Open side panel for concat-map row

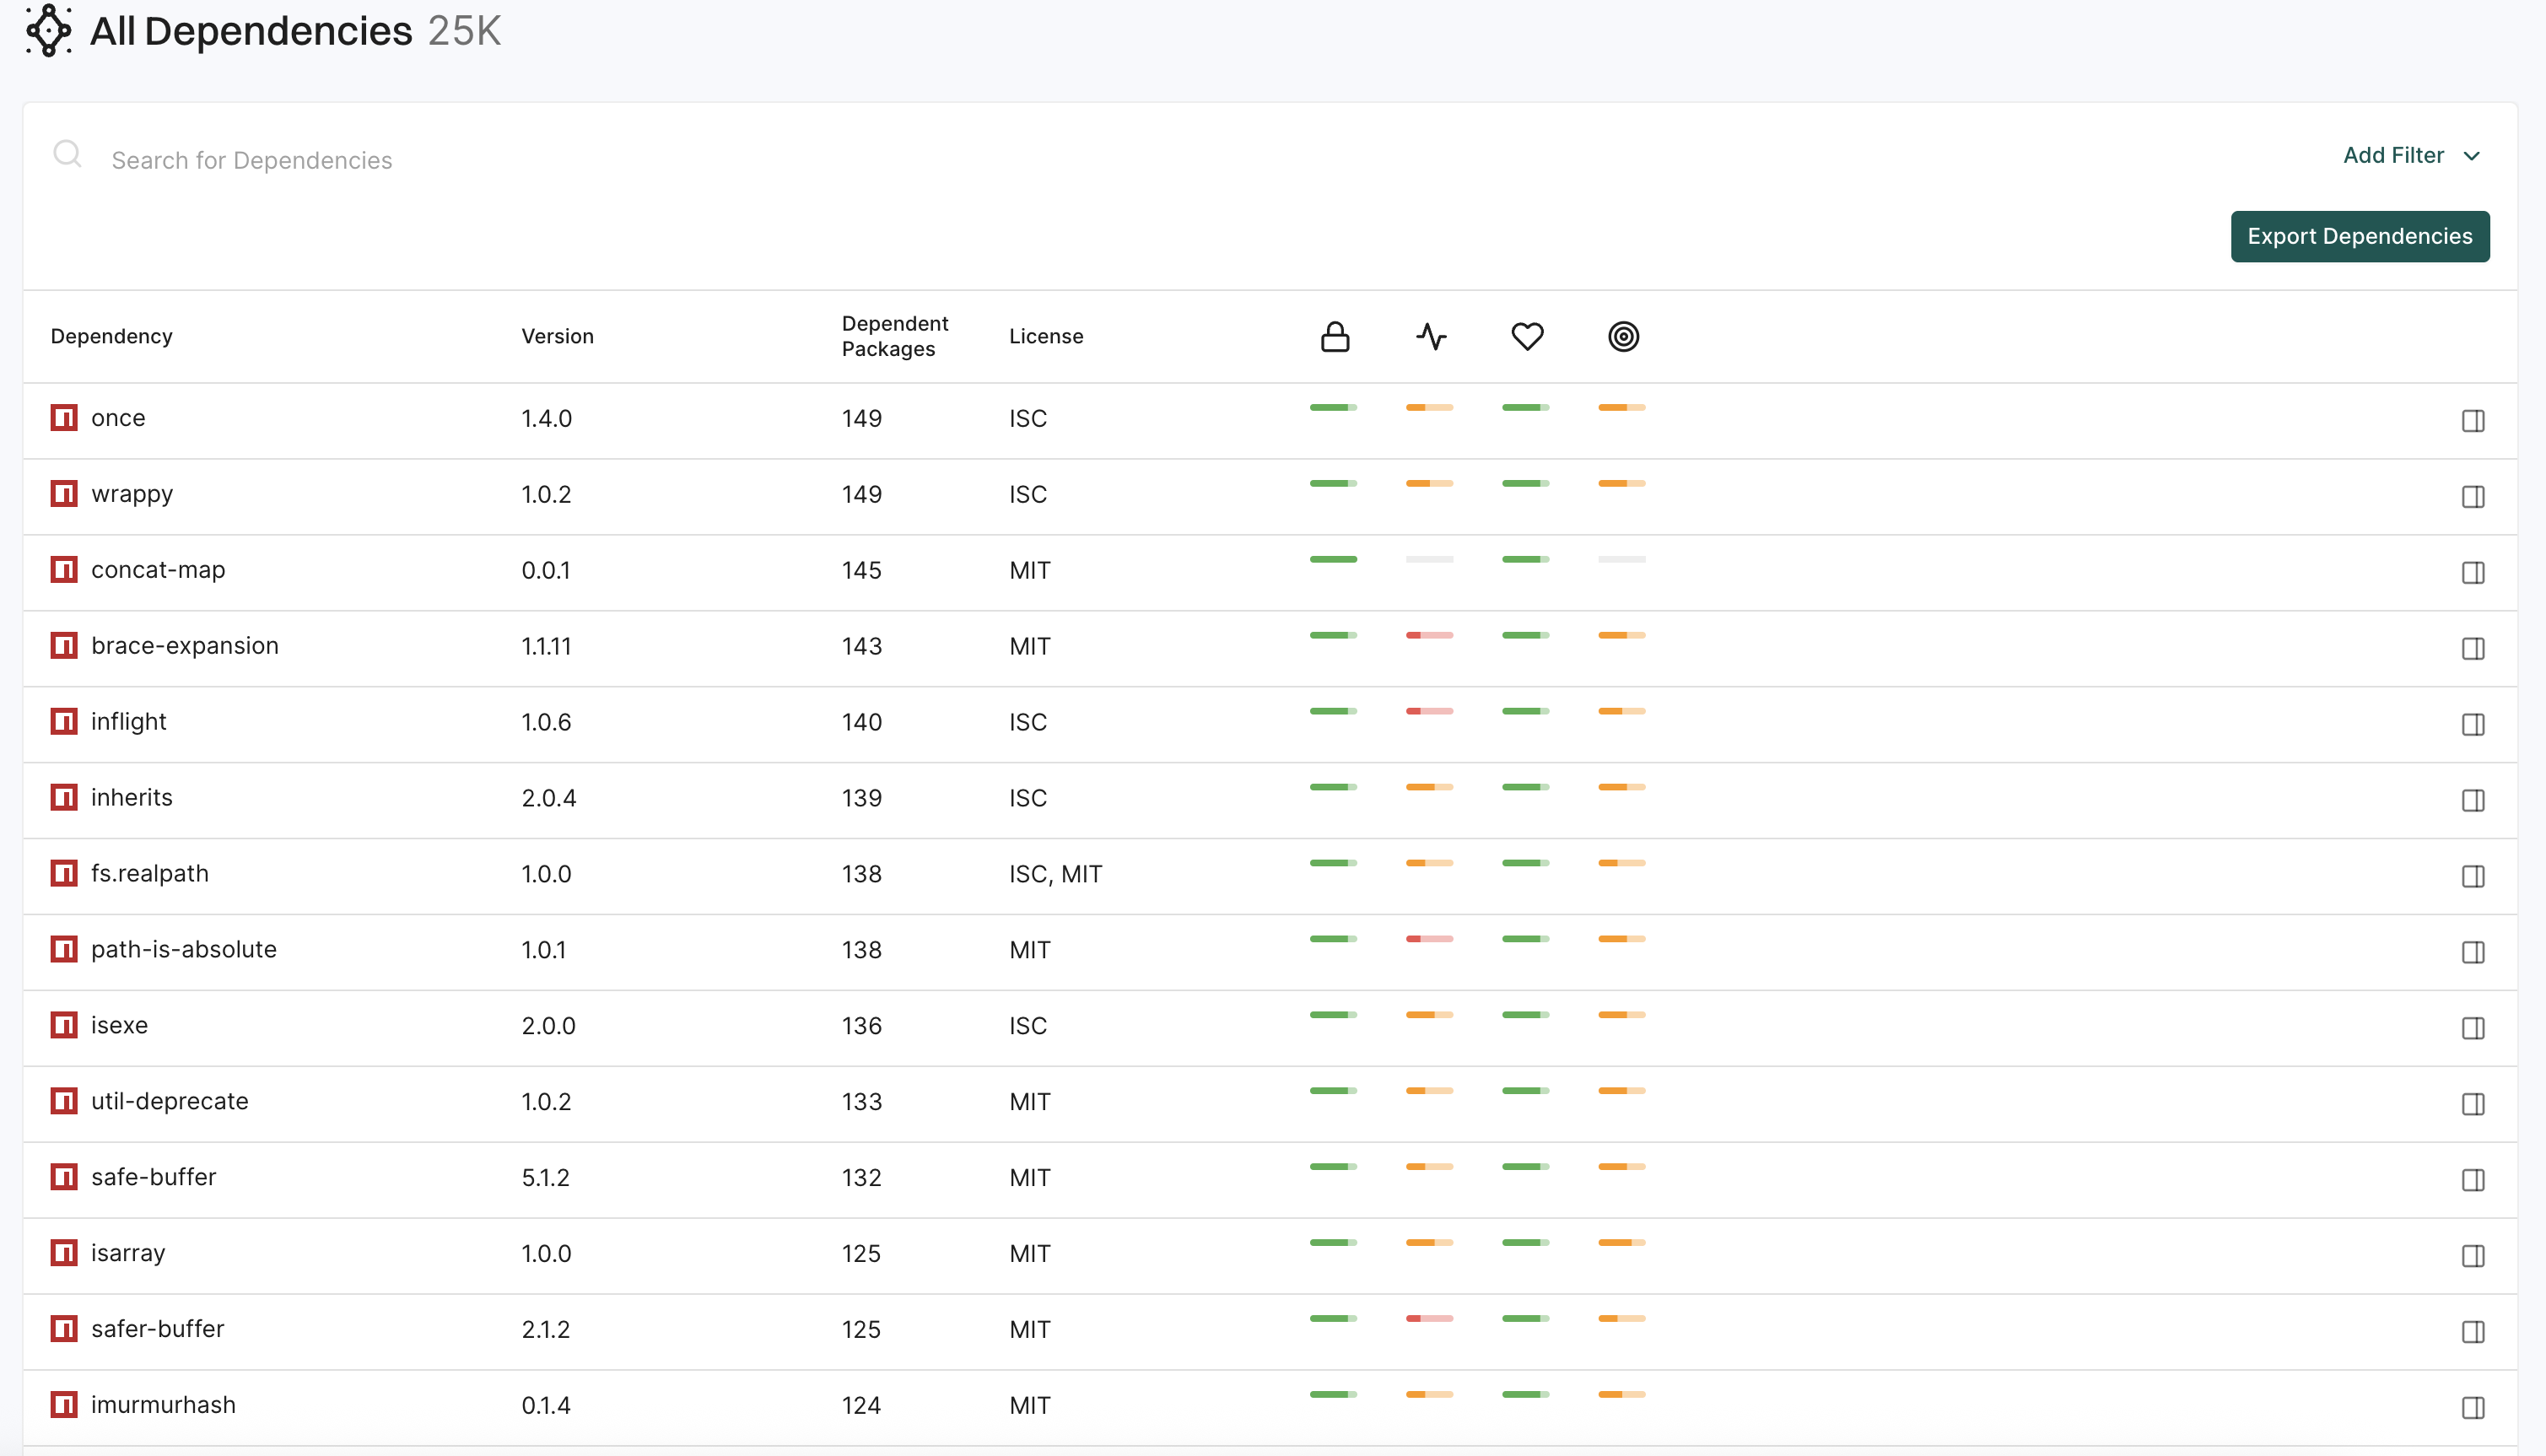tap(2473, 573)
